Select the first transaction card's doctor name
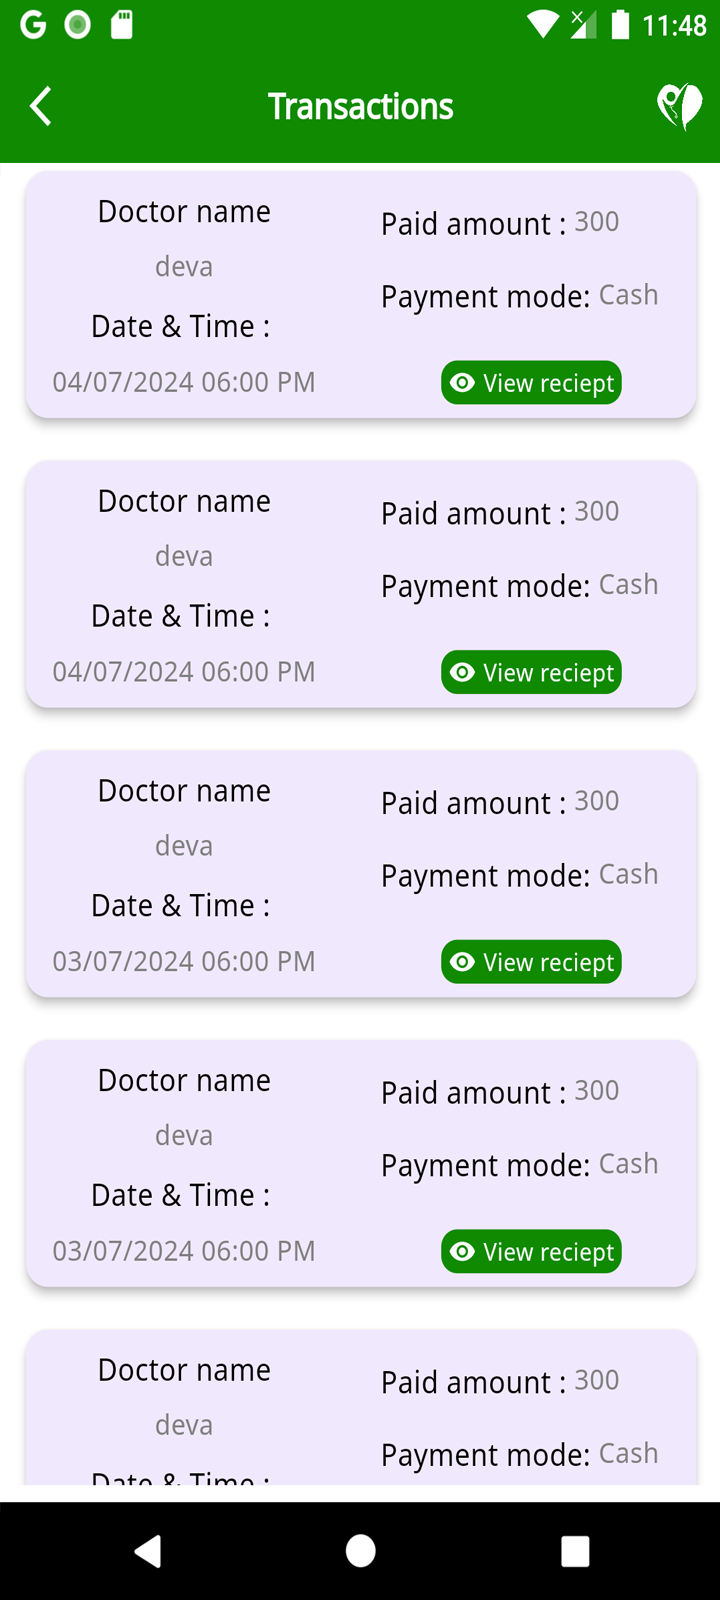Screen dimensions: 720x1600 pyautogui.click(x=184, y=267)
